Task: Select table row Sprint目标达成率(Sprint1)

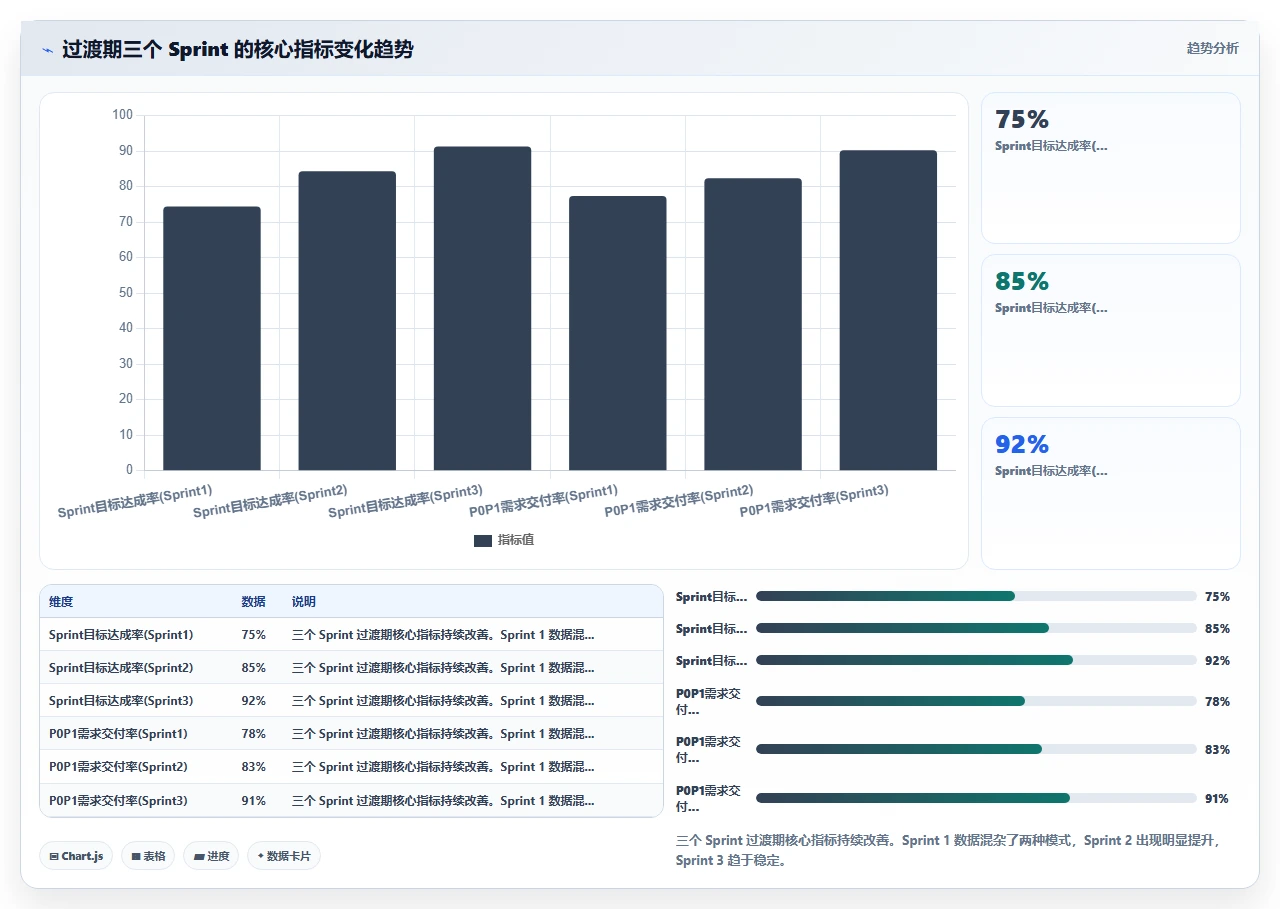Action: click(351, 635)
